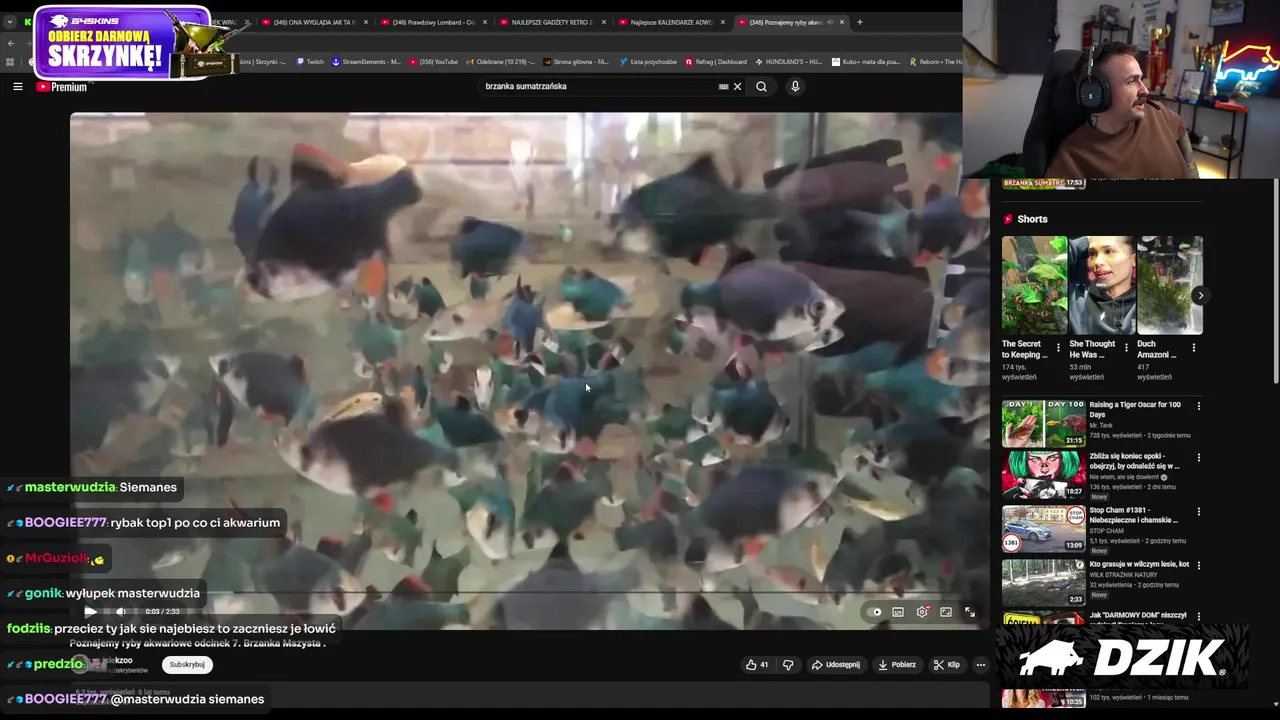Image resolution: width=1280 pixels, height=720 pixels.
Task: Switch to tab 'NAJLEPSZE GADŻETY RETRO'
Action: click(552, 22)
